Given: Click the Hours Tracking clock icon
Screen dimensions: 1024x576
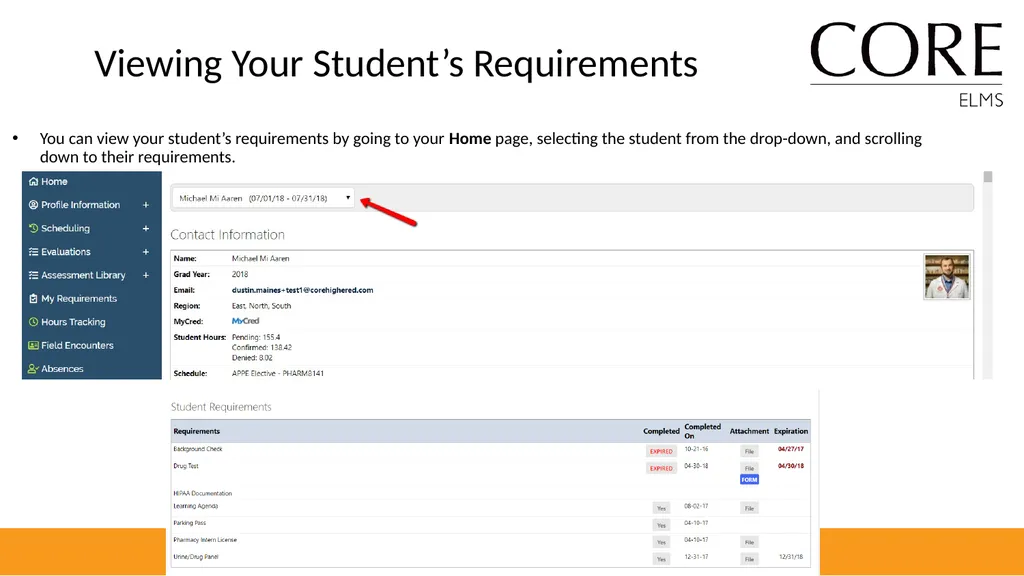Looking at the screenshot, I should (x=33, y=322).
